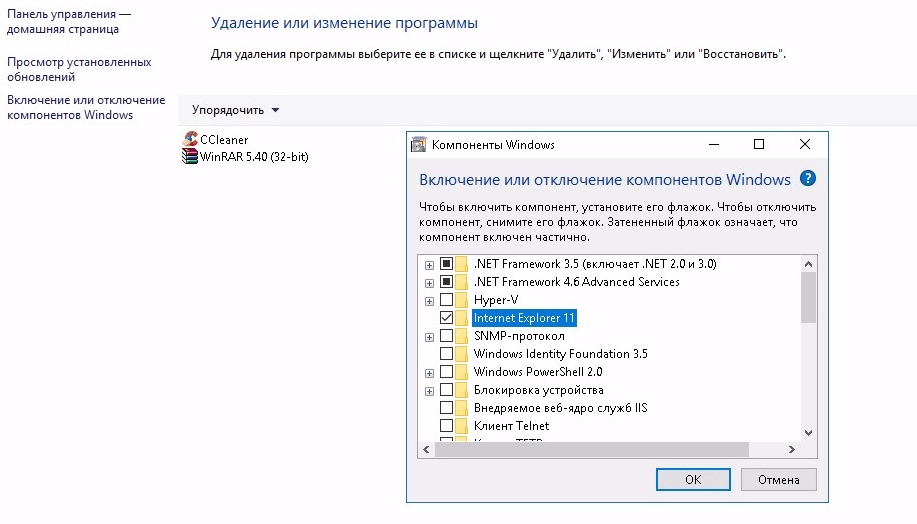
Task: Click the Отмена button
Action: pos(778,480)
